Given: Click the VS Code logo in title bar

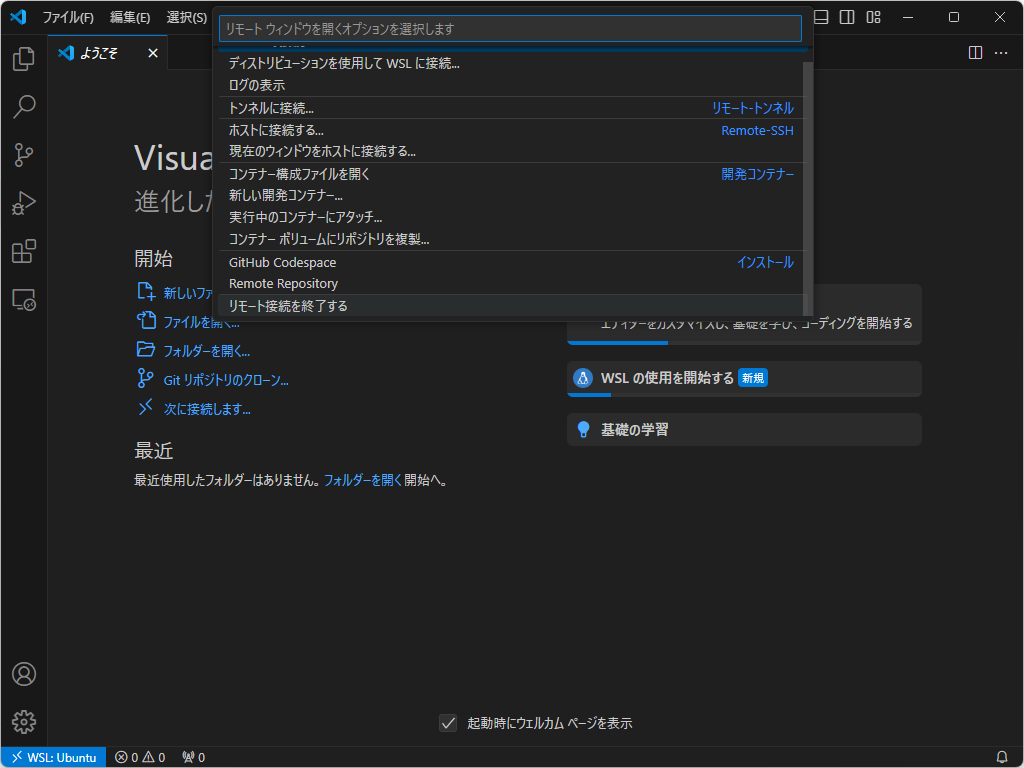Looking at the screenshot, I should pos(18,17).
